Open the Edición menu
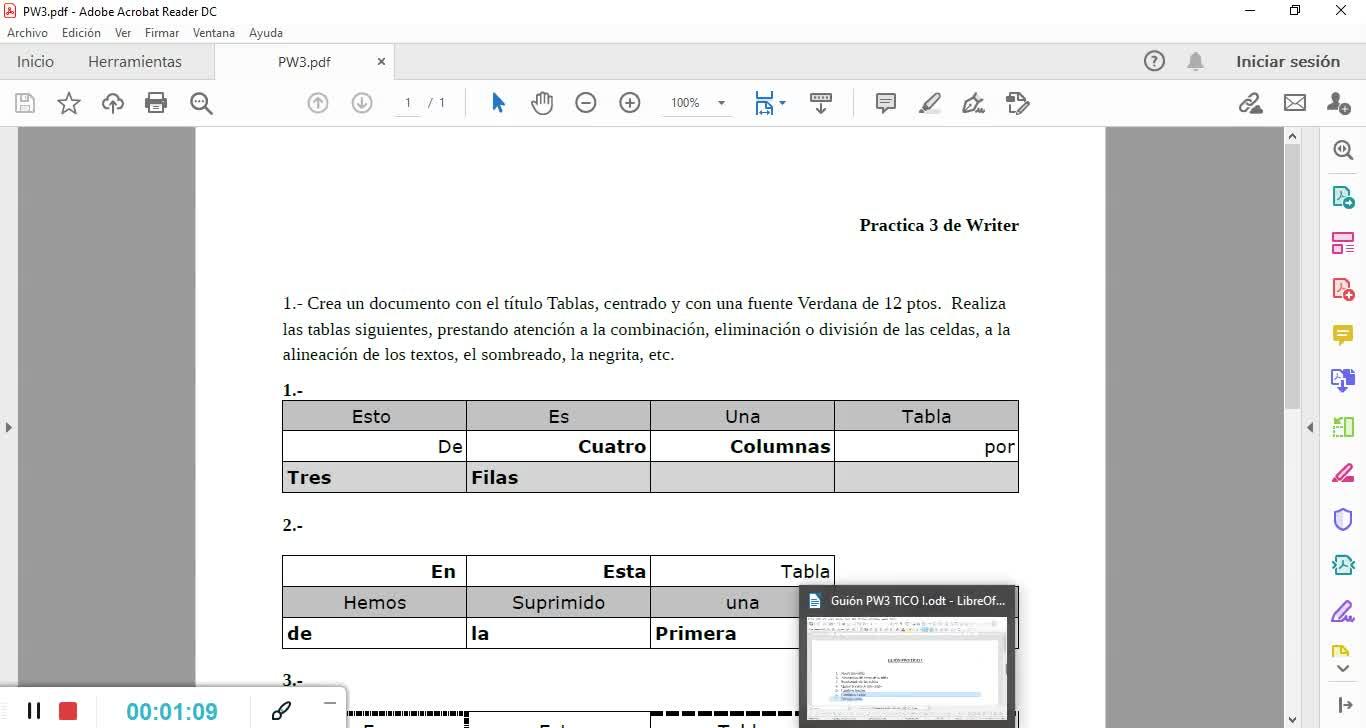The width and height of the screenshot is (1366, 728). pyautogui.click(x=81, y=33)
